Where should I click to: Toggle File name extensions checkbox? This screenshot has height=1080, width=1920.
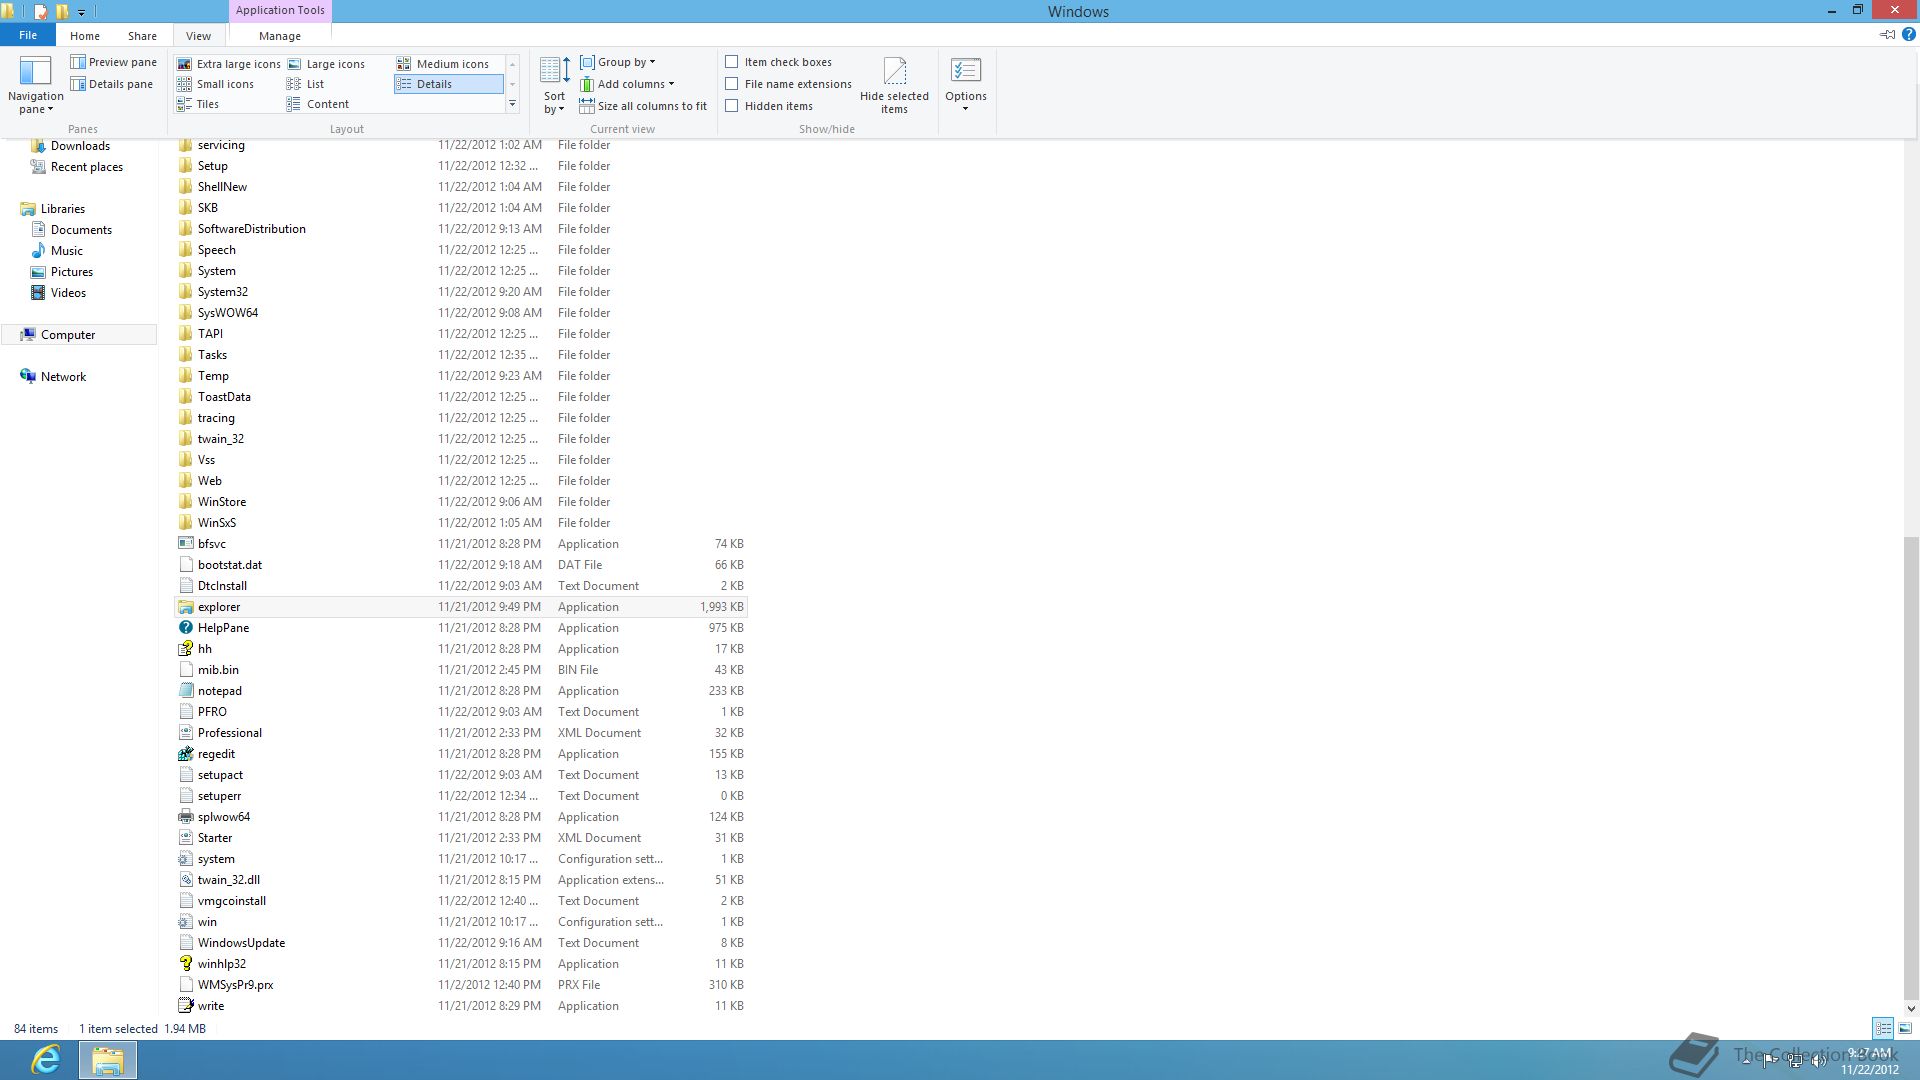click(732, 84)
